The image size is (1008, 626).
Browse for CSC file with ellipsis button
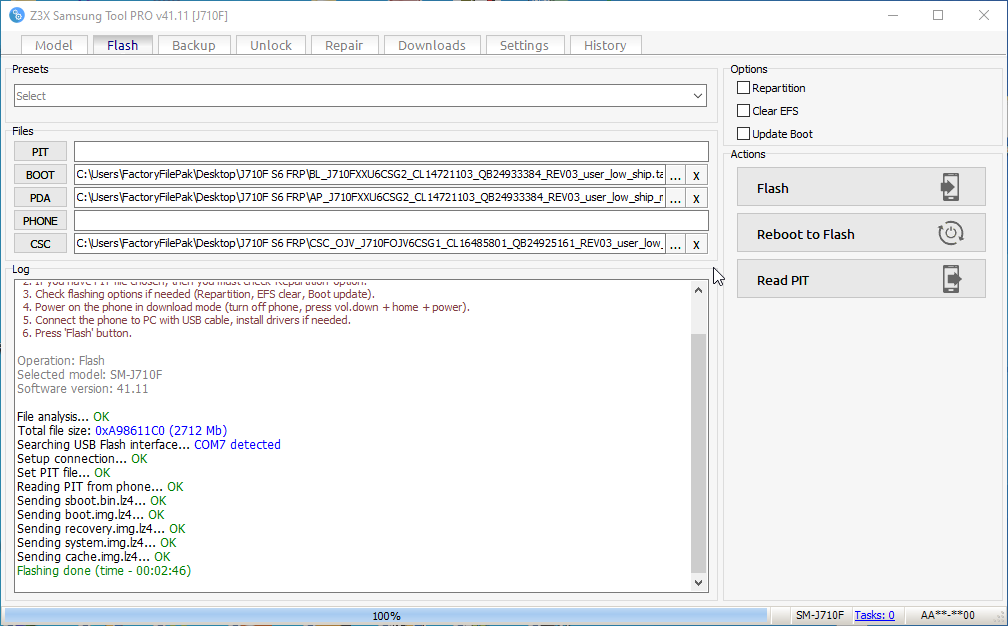675,244
